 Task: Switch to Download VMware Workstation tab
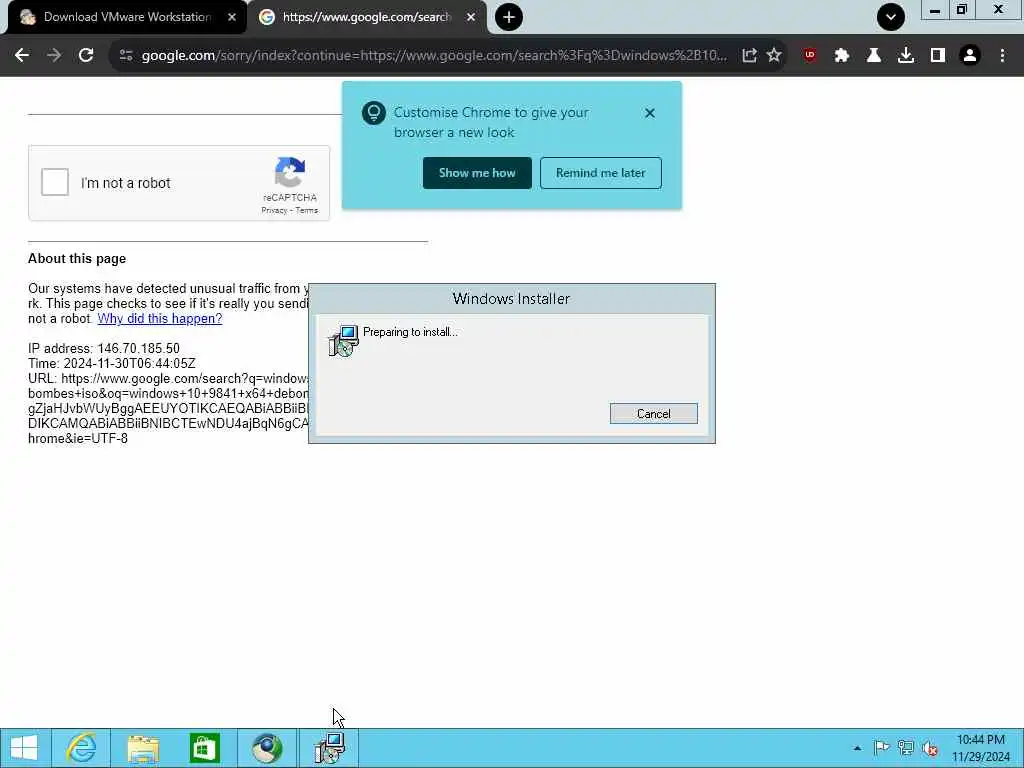[127, 17]
